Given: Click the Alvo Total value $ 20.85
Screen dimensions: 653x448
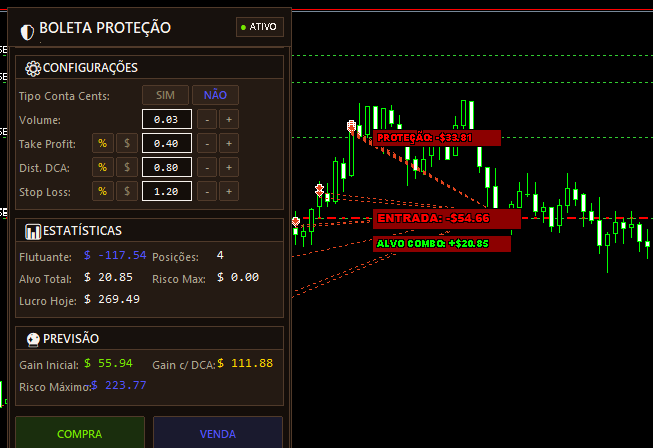Looking at the screenshot, I should (108, 277).
